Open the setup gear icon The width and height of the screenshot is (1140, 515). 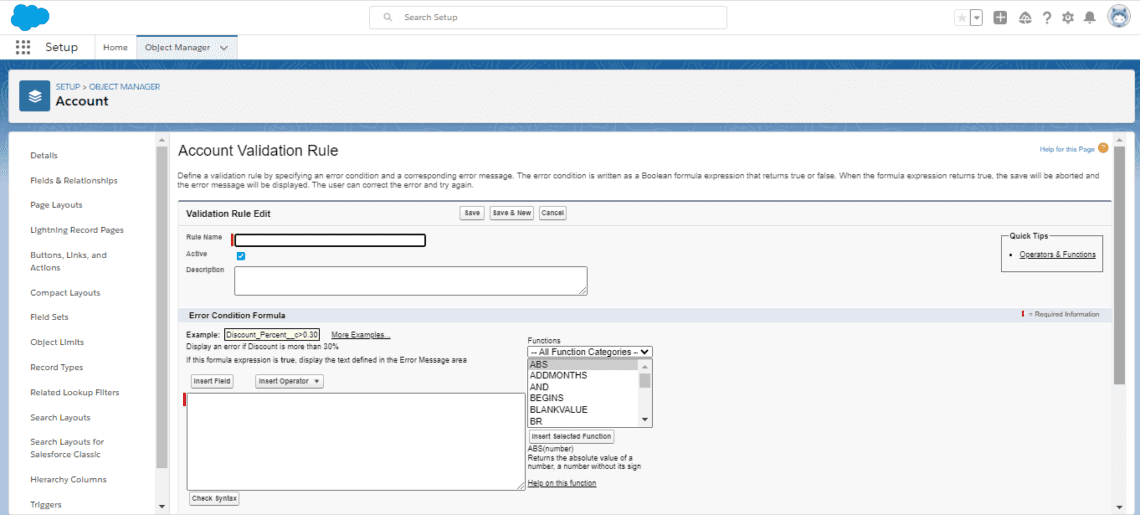point(1067,17)
